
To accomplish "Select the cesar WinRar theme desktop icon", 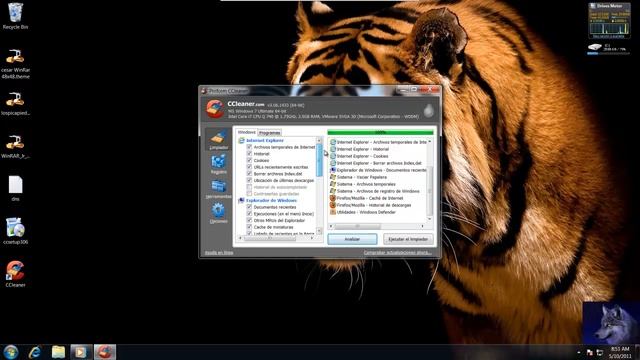I will pos(16,64).
